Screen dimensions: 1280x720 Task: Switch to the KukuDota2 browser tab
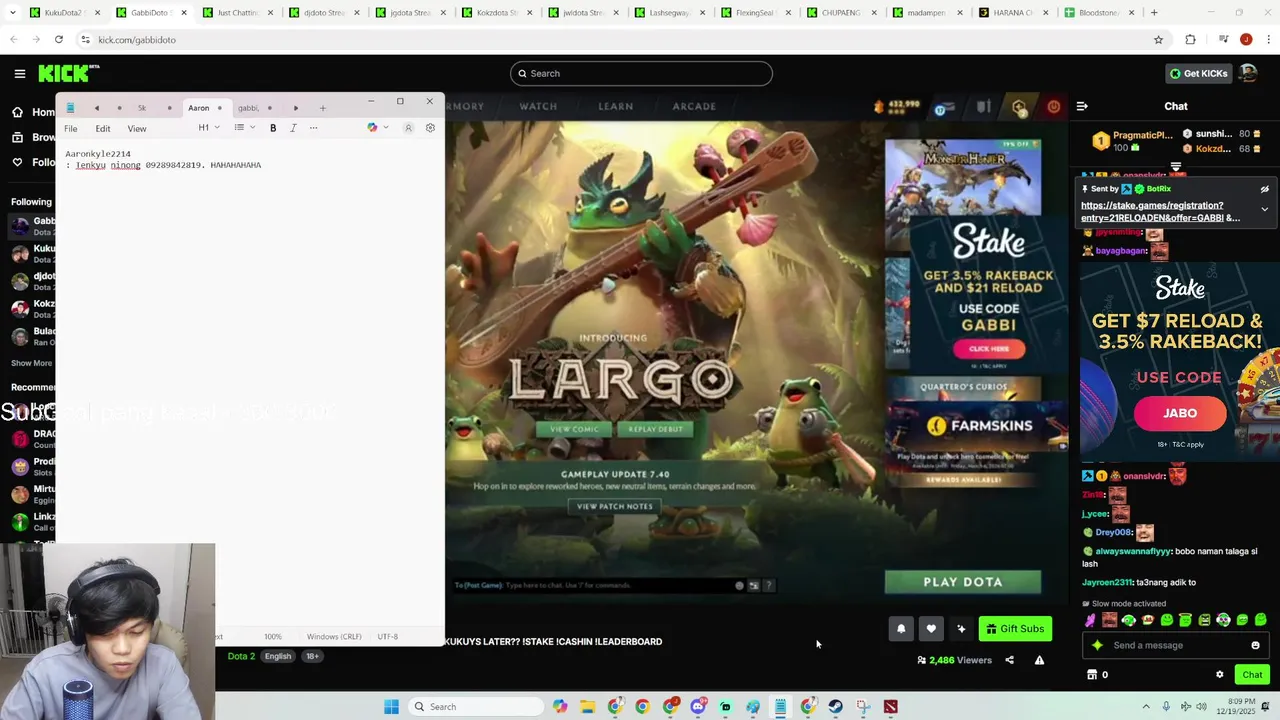(x=63, y=13)
